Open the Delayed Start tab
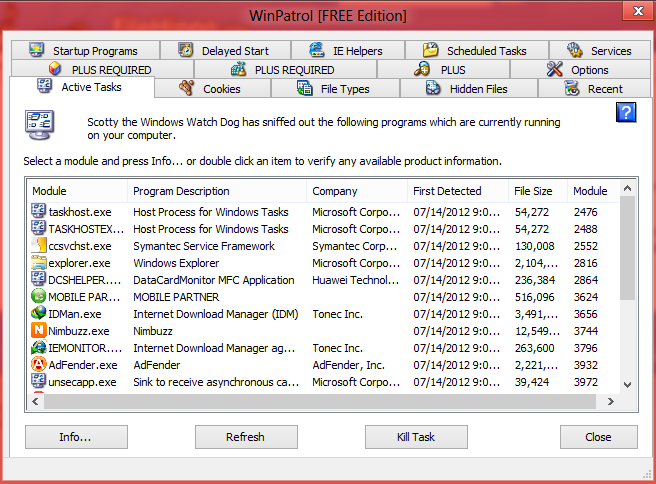Viewport: 656px width, 484px height. point(226,50)
